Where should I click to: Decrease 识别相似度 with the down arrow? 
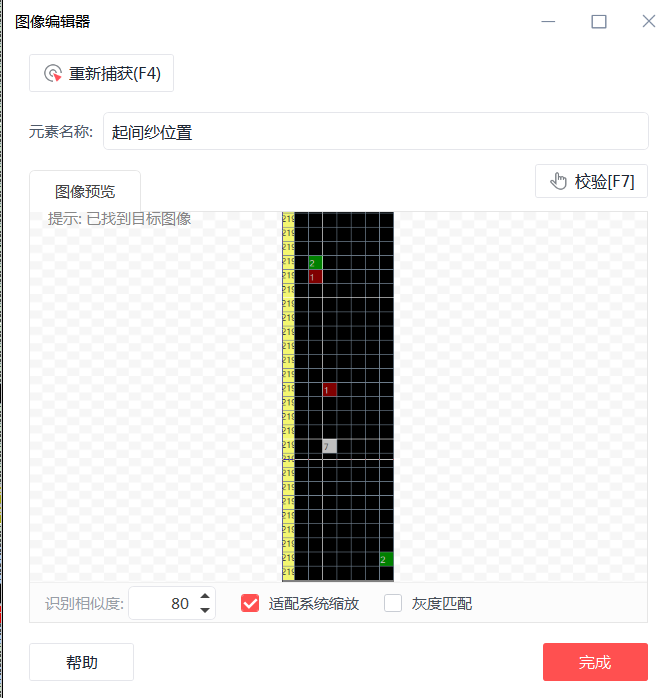tap(205, 610)
